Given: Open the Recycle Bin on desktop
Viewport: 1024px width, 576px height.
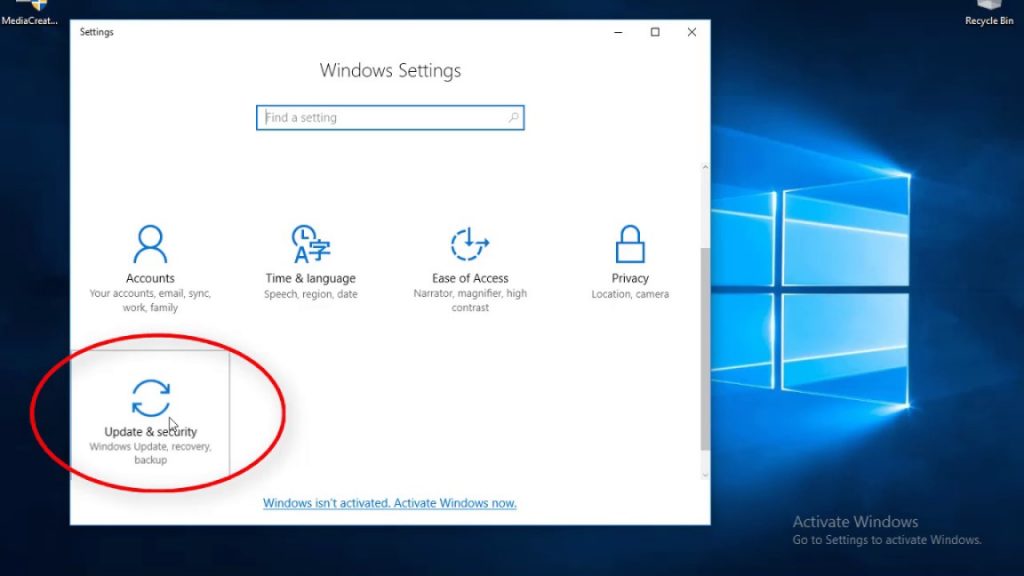Looking at the screenshot, I should pyautogui.click(x=988, y=10).
